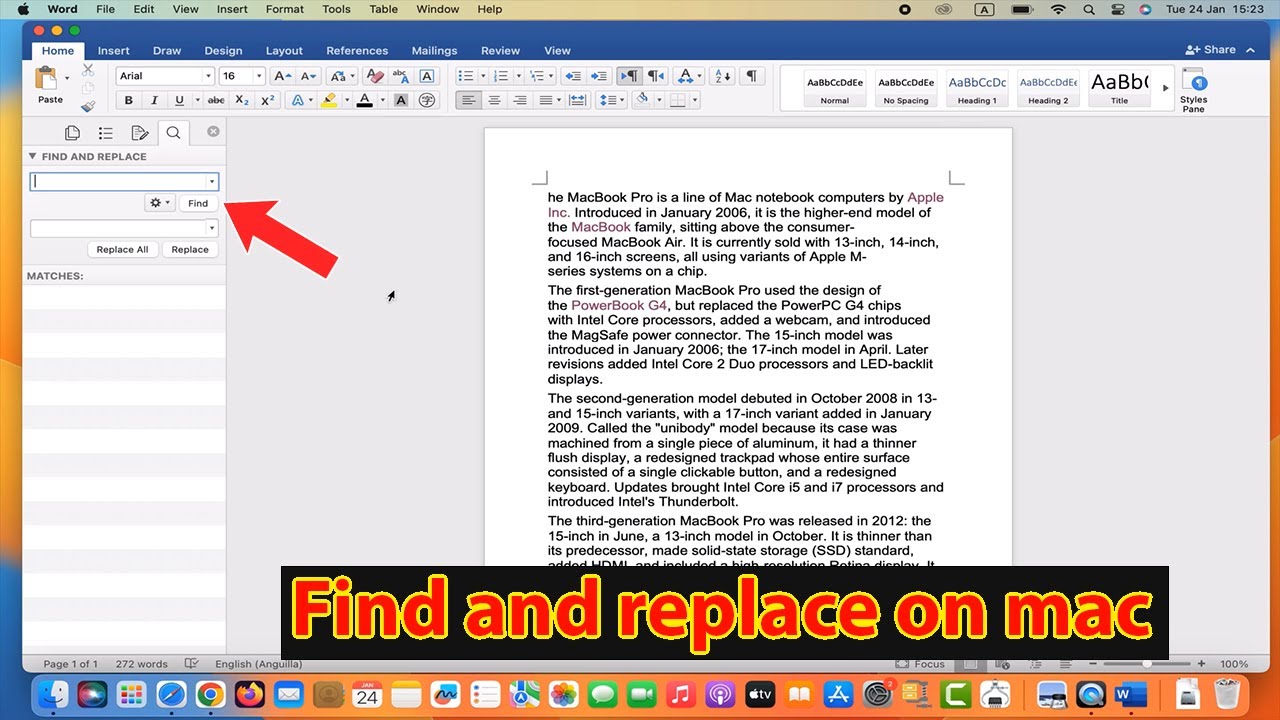Open the font name dropdown showing Arial

pos(208,76)
